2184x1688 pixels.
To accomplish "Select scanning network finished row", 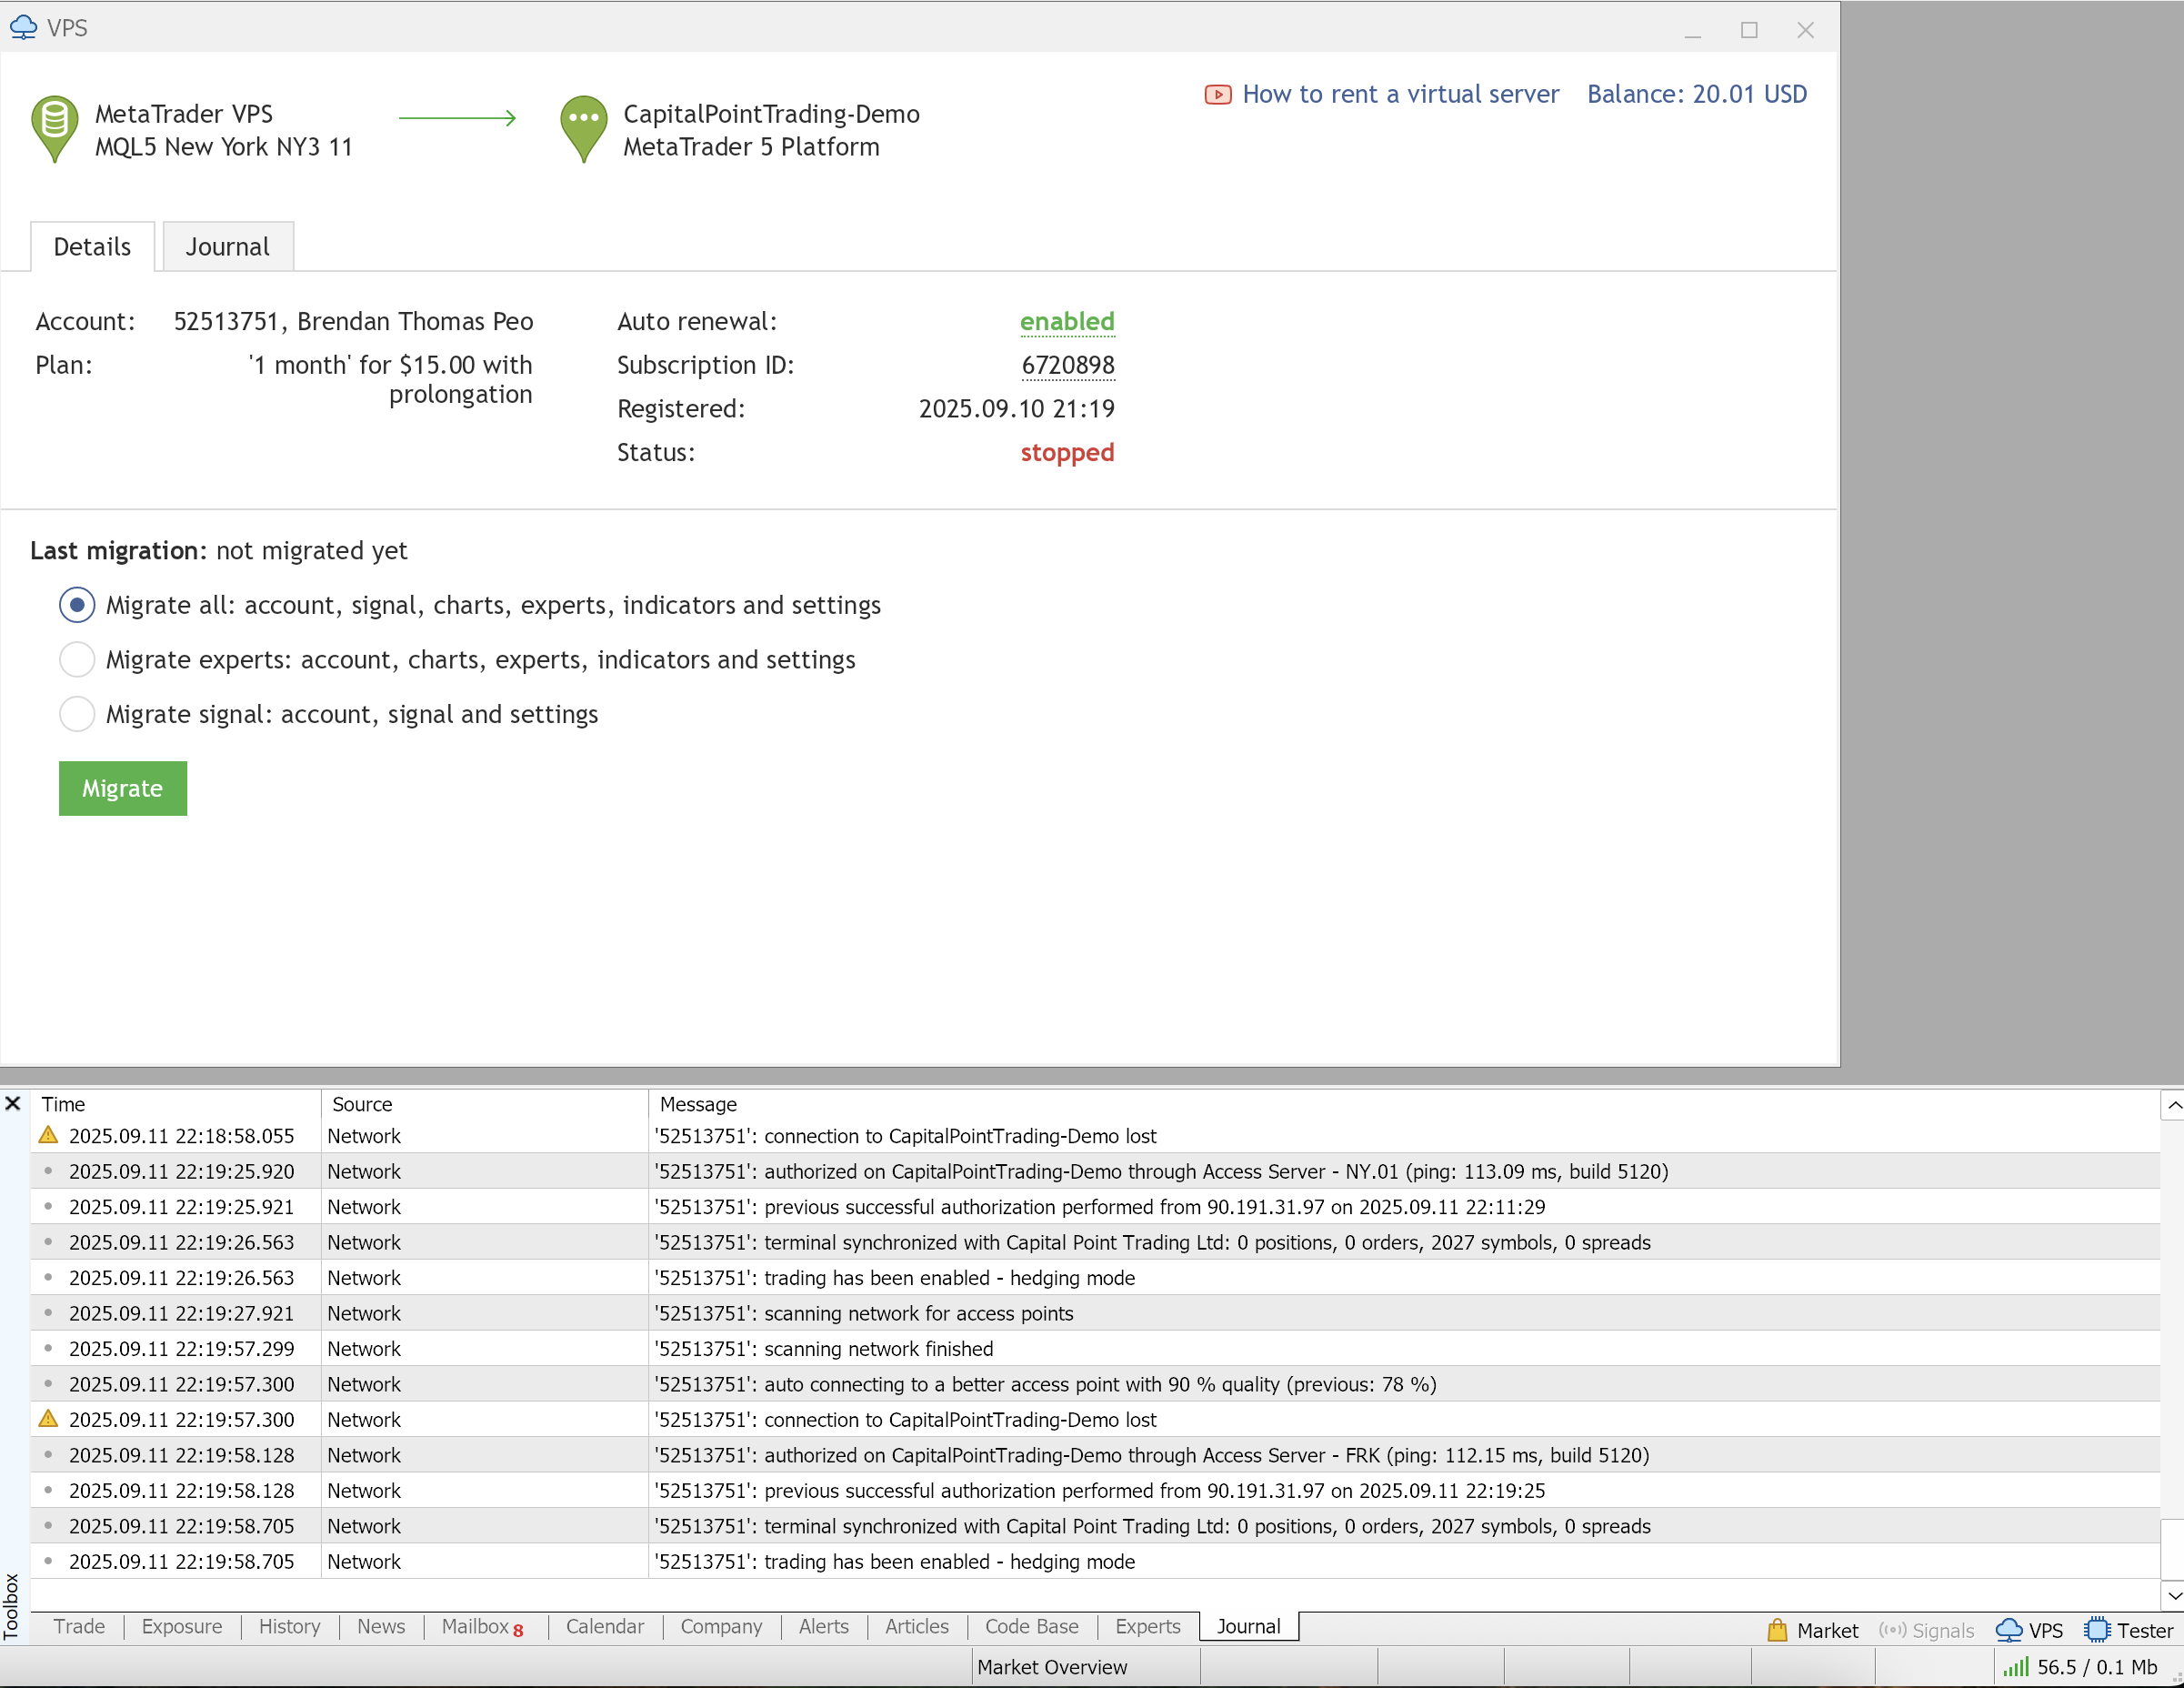I will coord(1095,1348).
